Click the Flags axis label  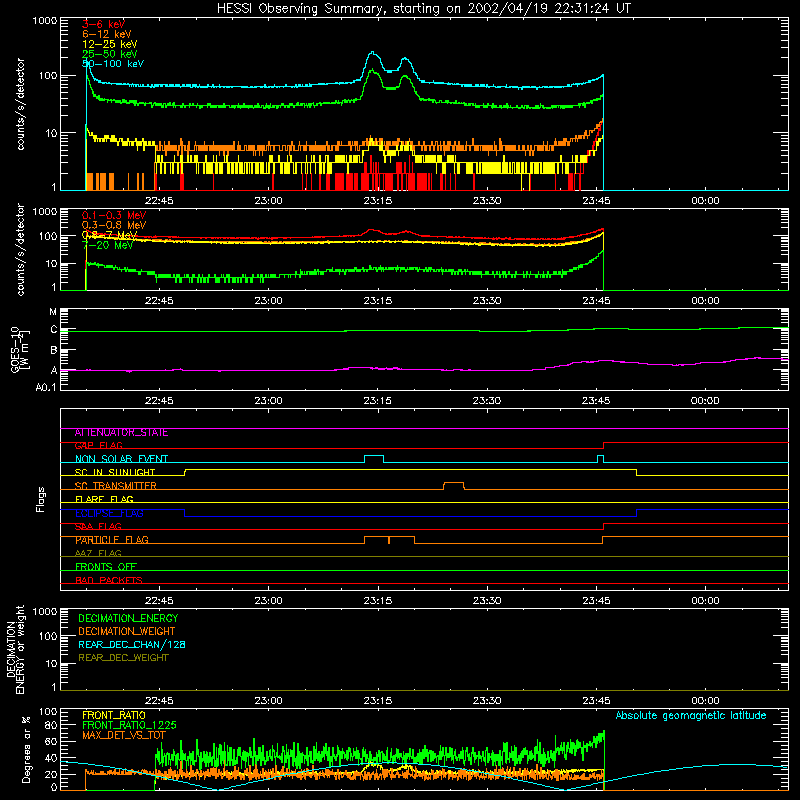click(41, 499)
